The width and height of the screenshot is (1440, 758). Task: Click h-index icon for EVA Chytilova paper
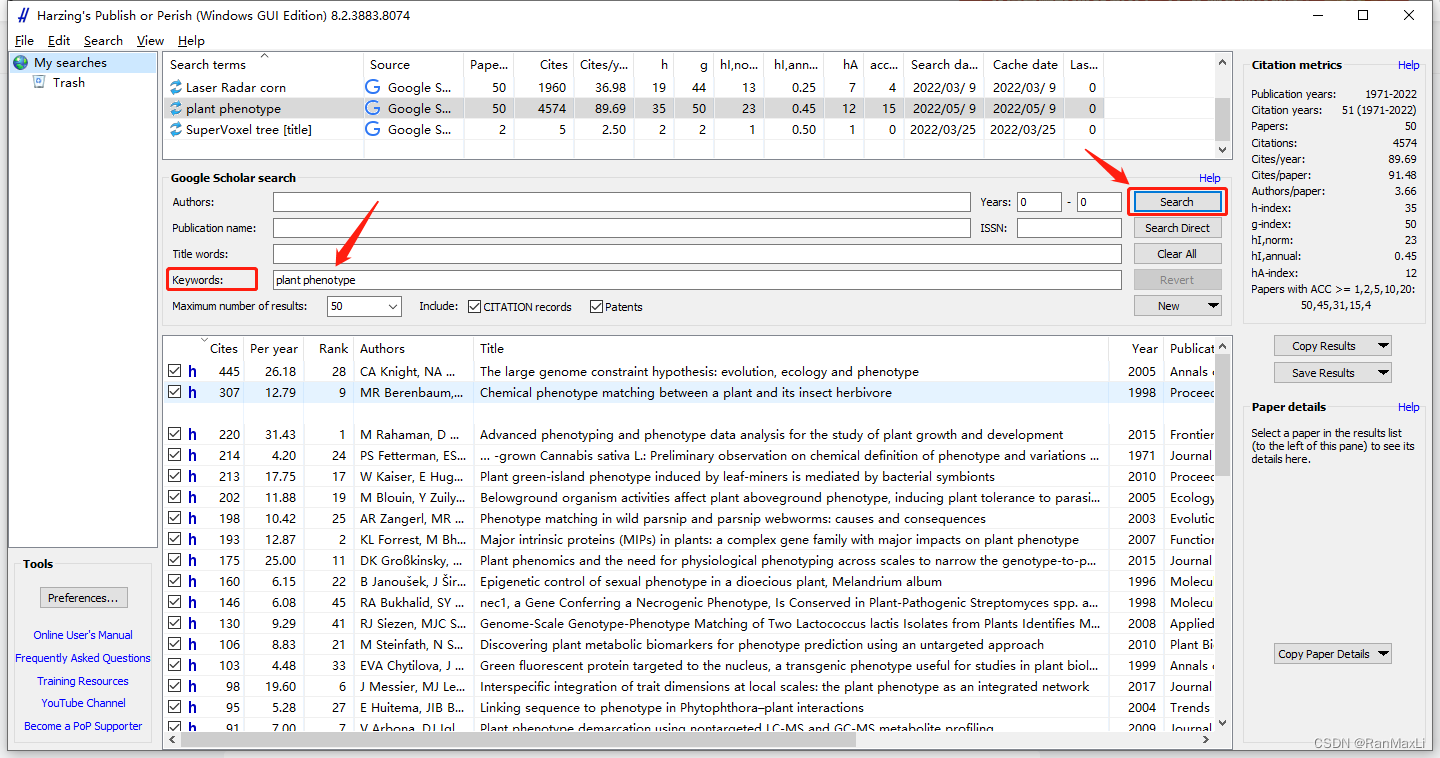pos(192,666)
